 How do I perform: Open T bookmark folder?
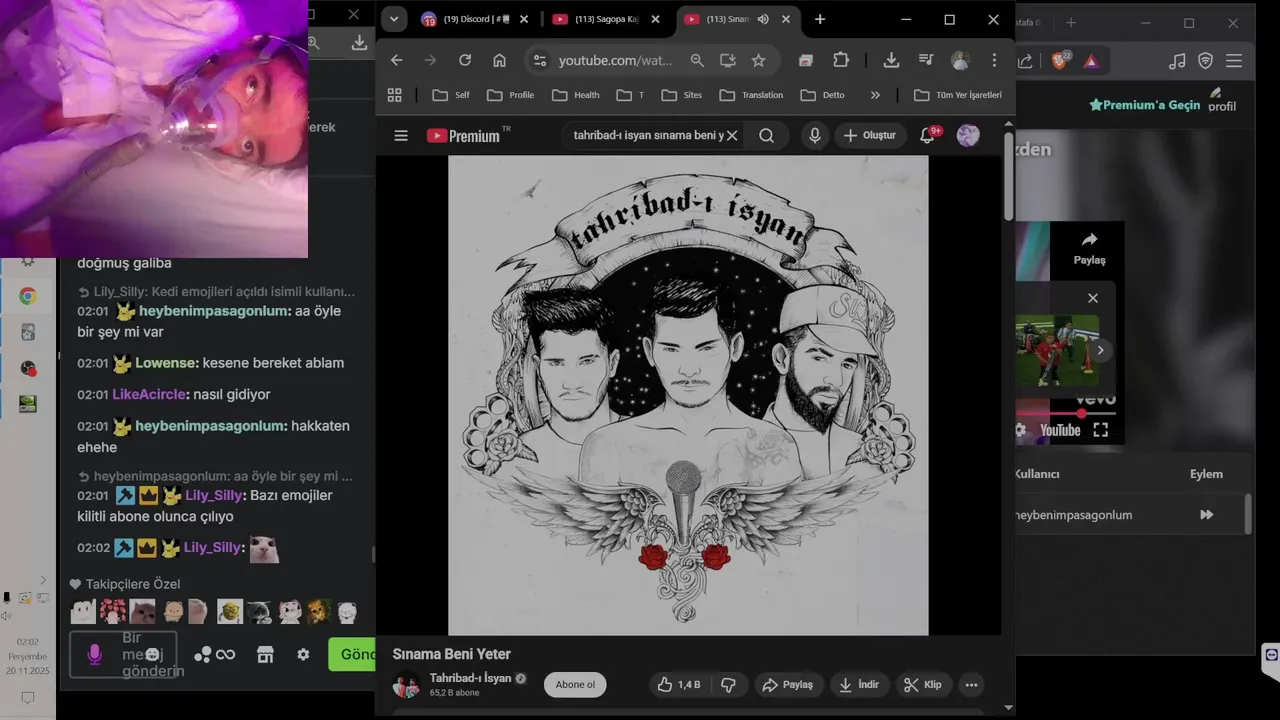[x=630, y=95]
